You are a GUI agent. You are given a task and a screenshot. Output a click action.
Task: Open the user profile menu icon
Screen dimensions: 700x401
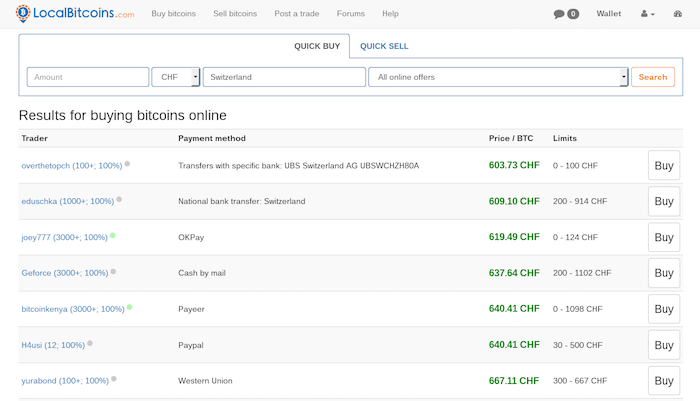647,14
